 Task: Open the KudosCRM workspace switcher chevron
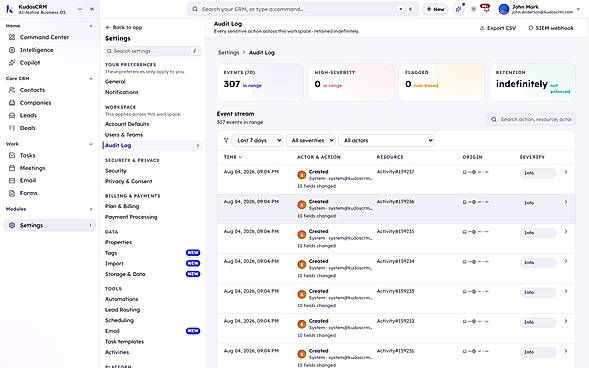click(80, 9)
